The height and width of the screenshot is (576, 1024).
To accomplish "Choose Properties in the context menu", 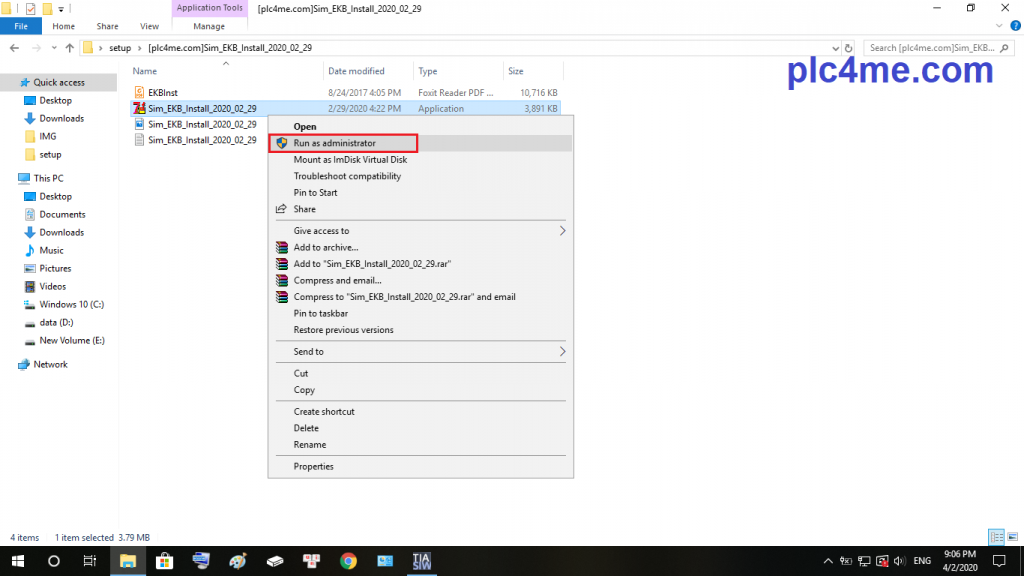I will point(313,466).
